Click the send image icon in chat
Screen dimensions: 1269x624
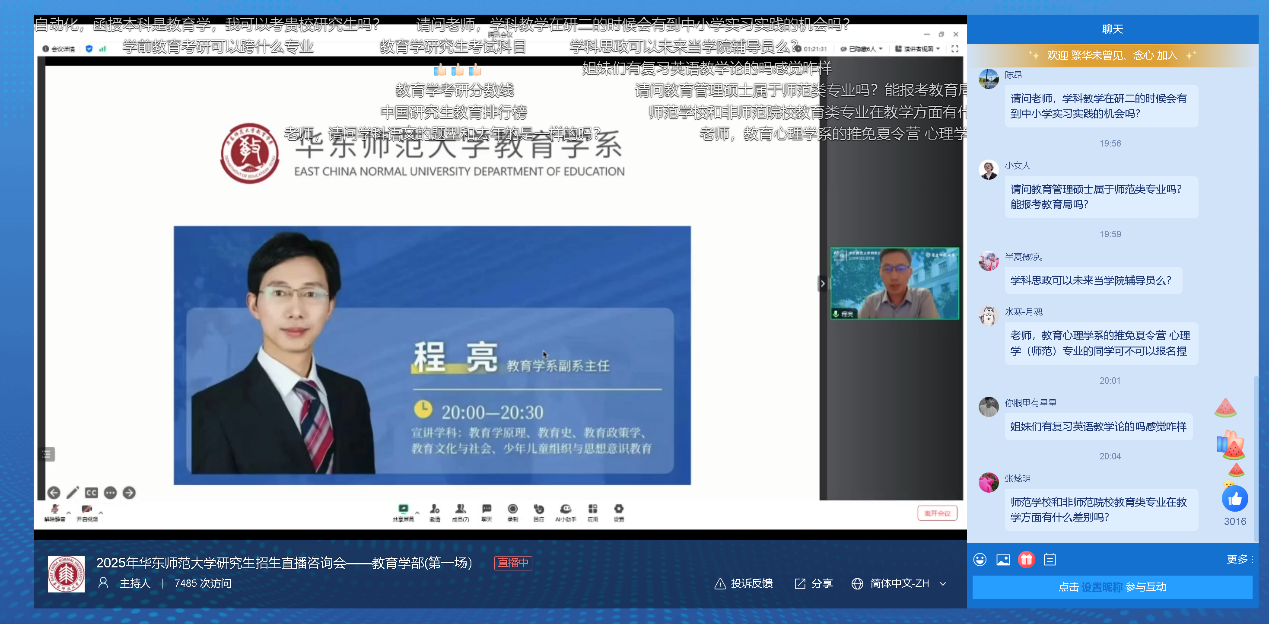pyautogui.click(x=1003, y=560)
